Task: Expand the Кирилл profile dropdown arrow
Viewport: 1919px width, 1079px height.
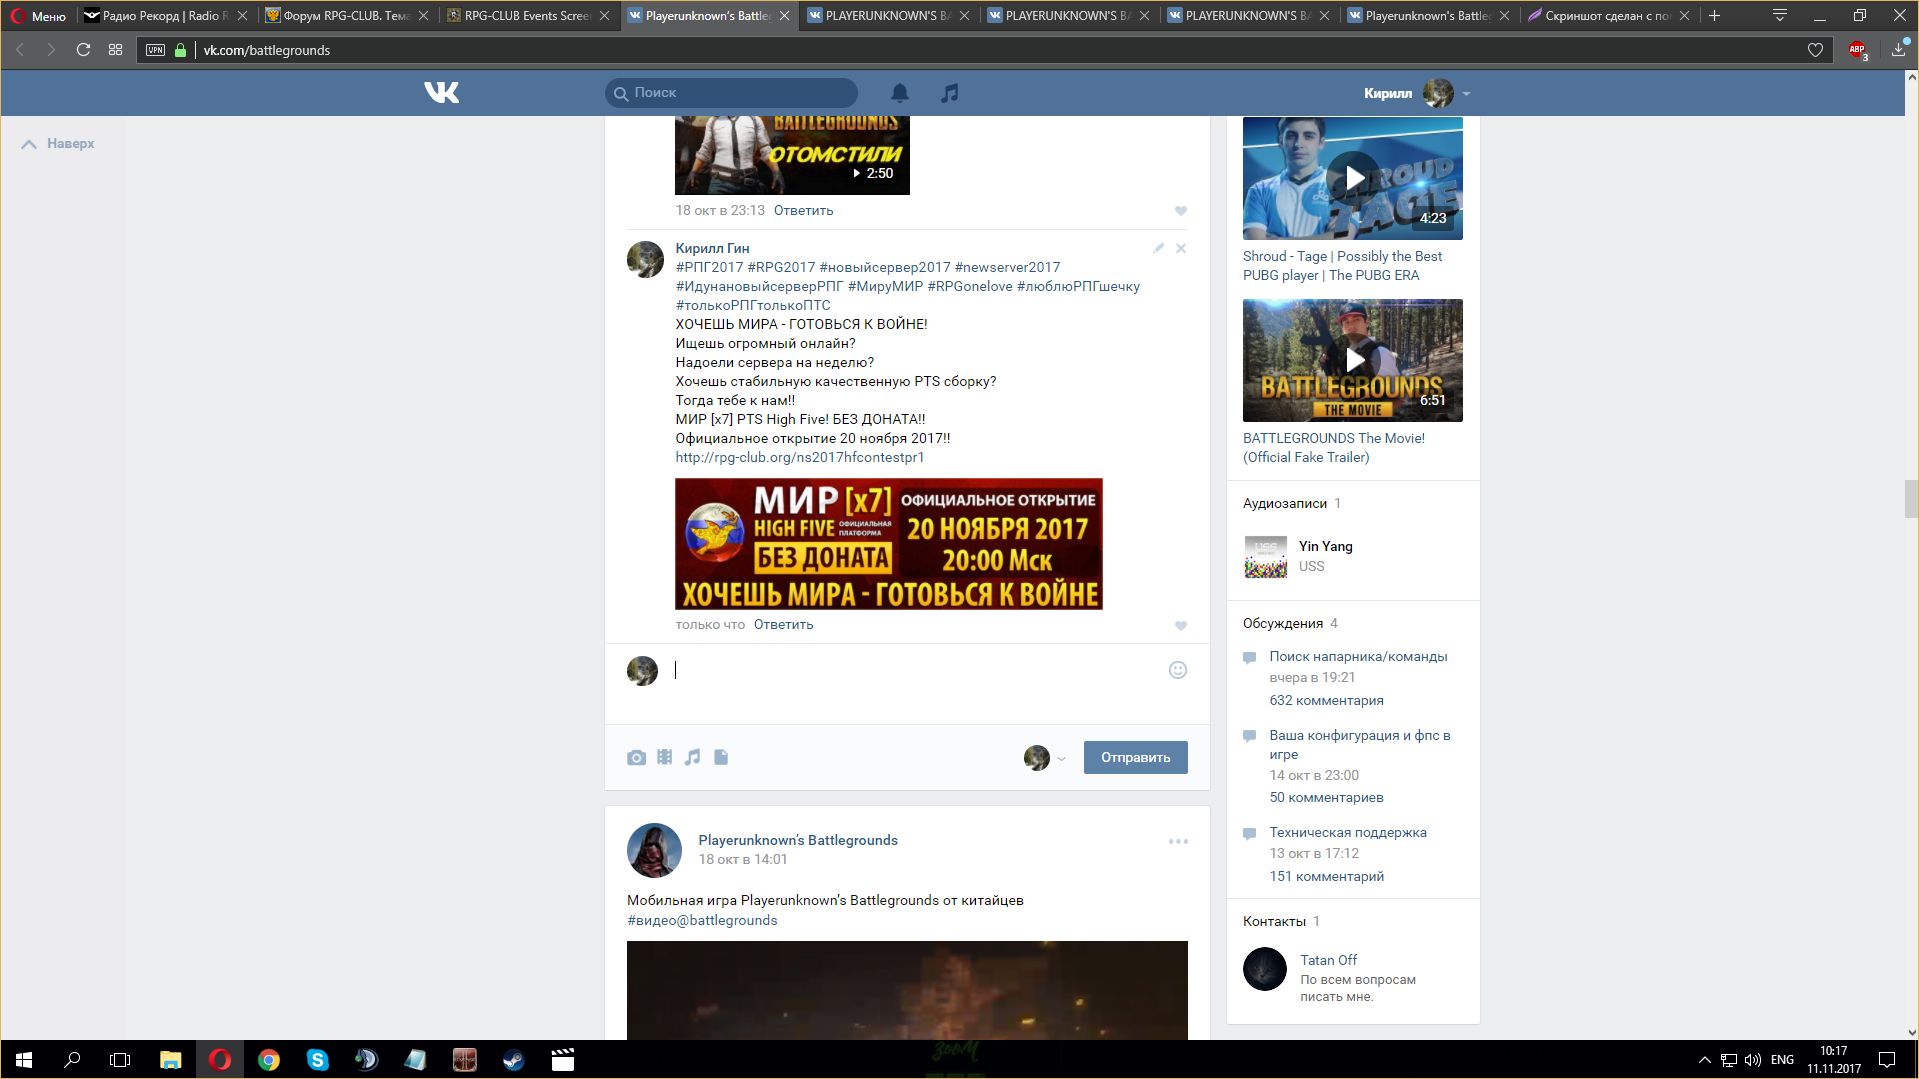Action: [1466, 93]
